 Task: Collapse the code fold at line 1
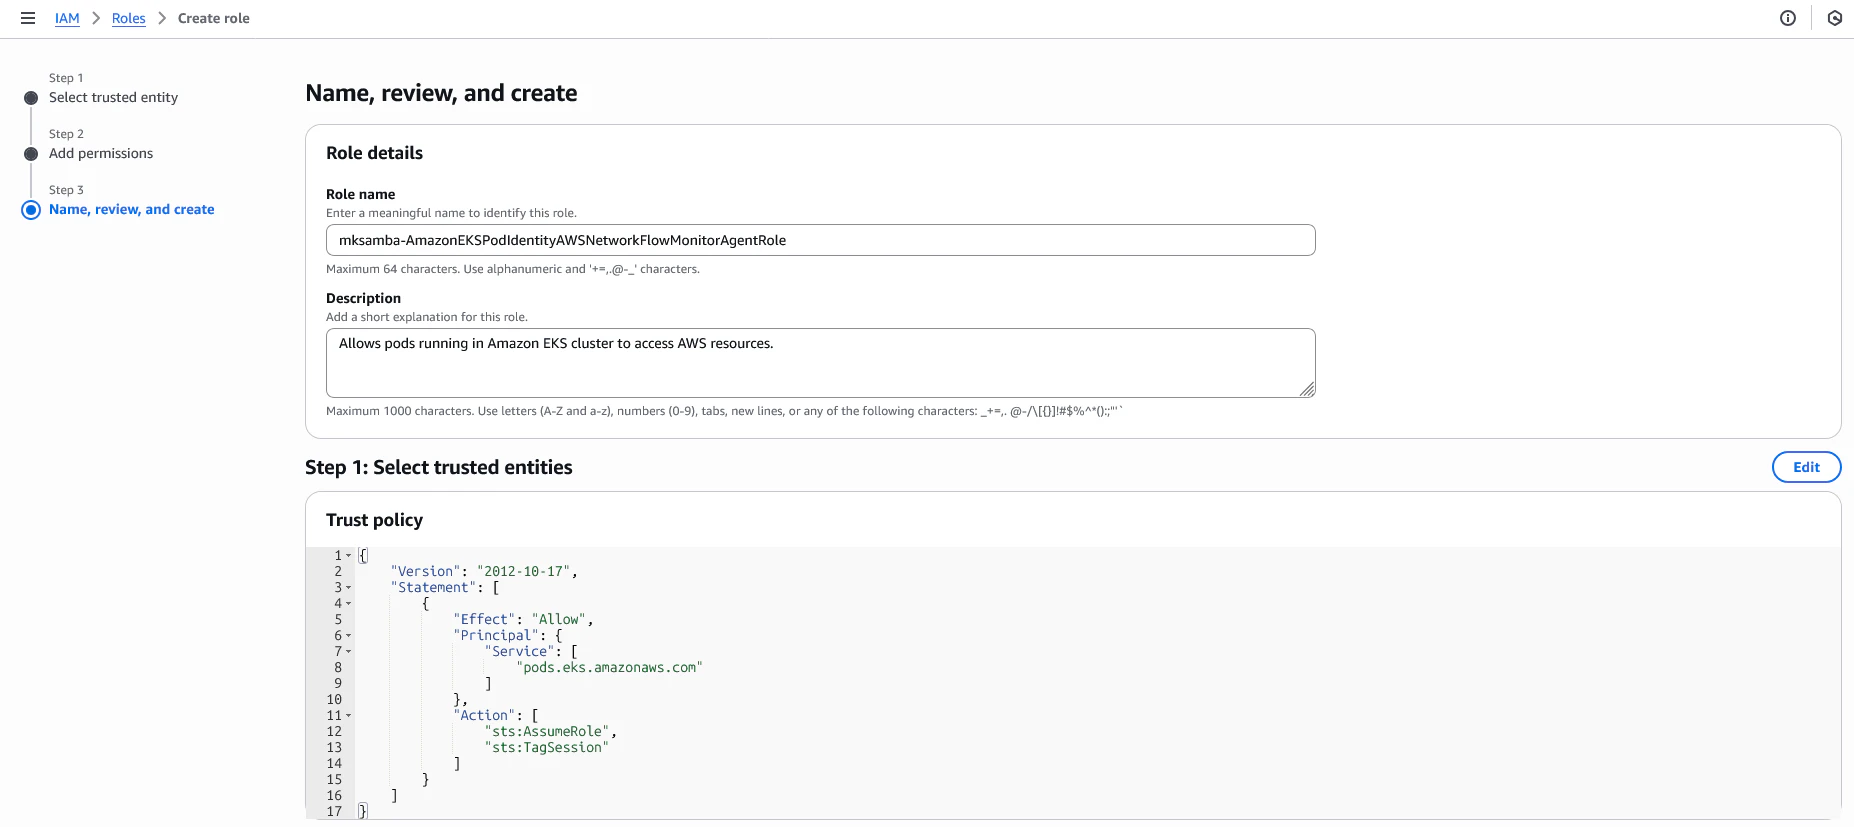[349, 556]
